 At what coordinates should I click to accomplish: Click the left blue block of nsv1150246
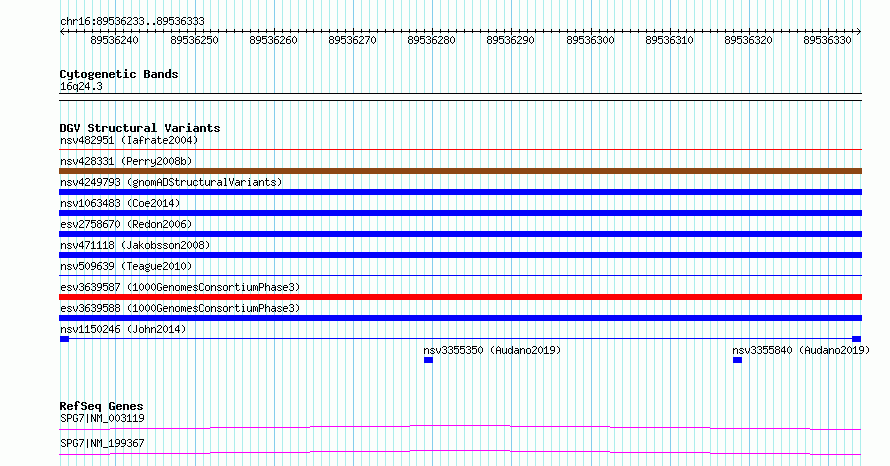[x=64, y=339]
